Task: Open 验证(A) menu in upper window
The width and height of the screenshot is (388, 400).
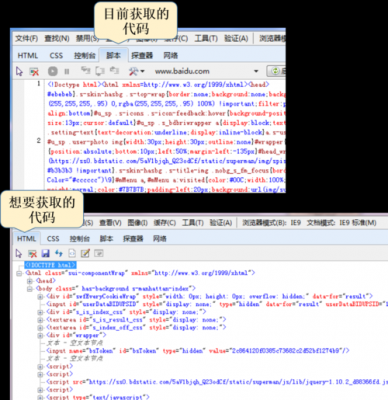Action: coord(236,39)
